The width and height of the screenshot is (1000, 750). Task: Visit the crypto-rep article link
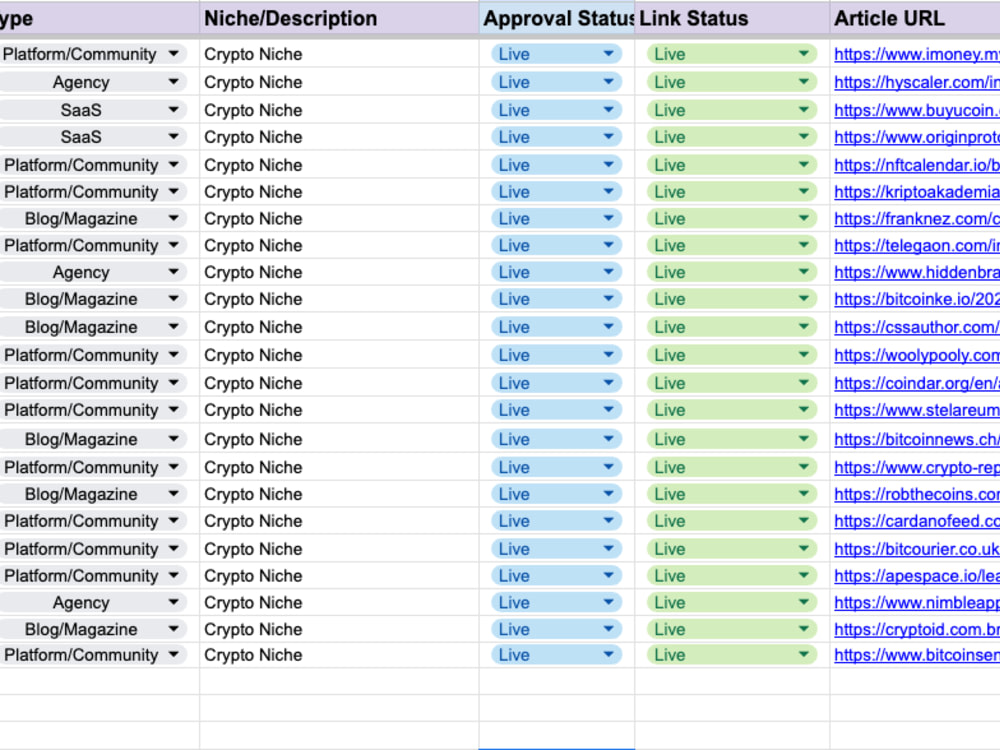coord(916,467)
